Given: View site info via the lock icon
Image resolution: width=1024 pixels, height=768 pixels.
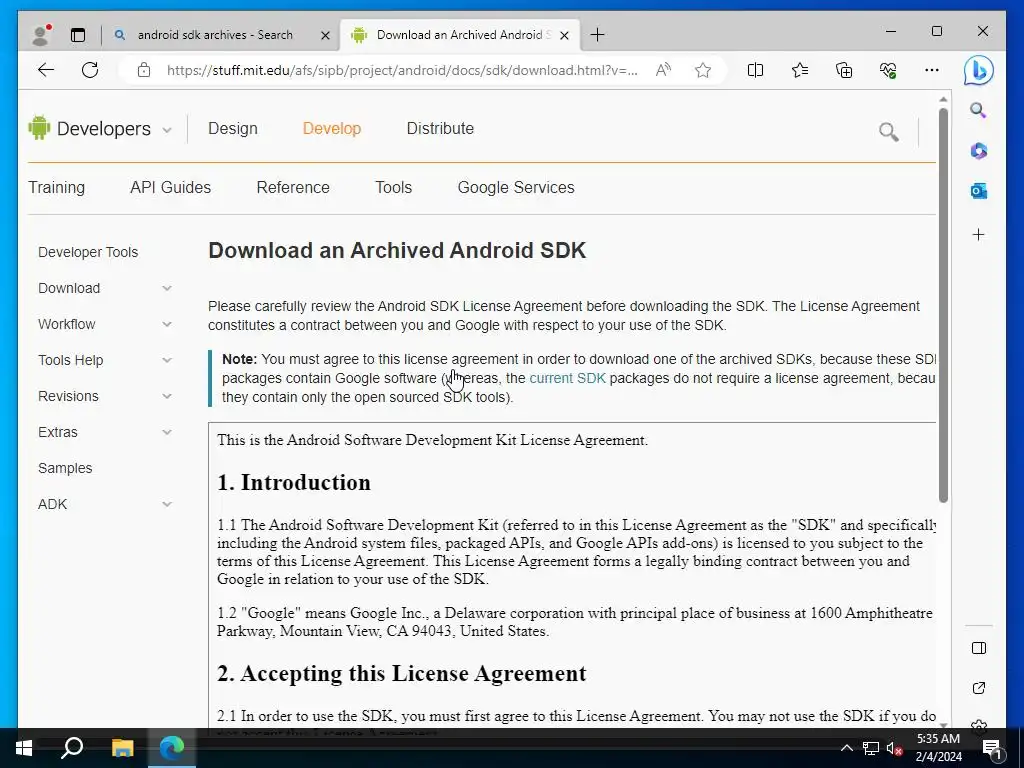Looking at the screenshot, I should tap(144, 70).
